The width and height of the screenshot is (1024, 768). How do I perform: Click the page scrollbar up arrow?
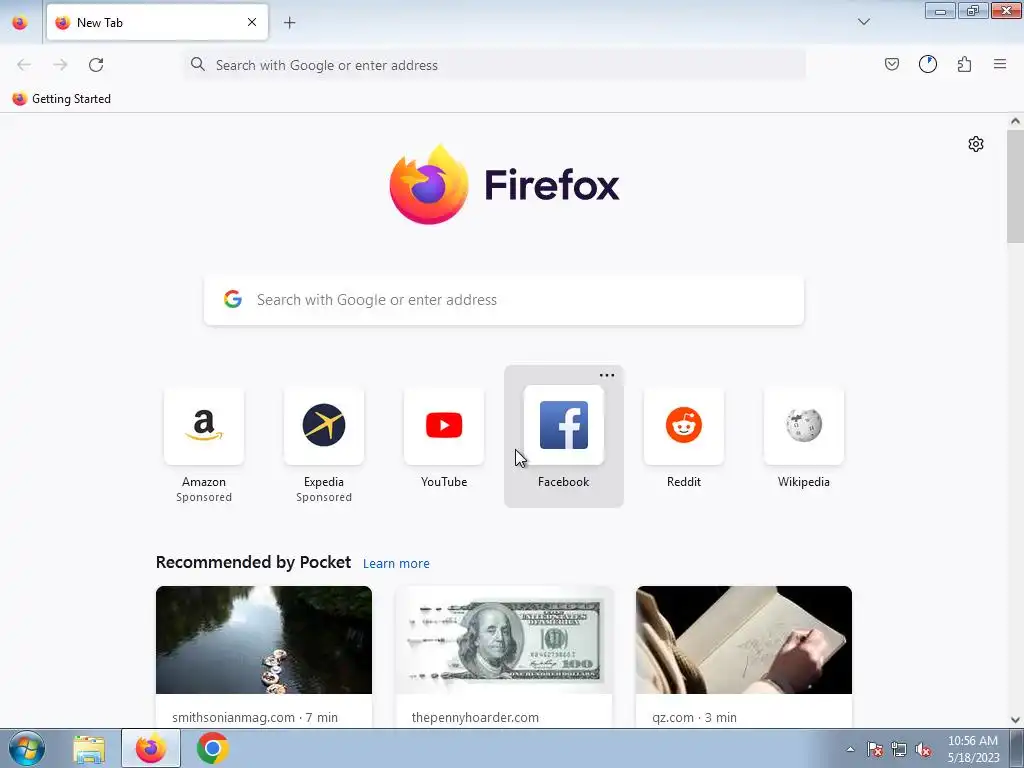[1015, 121]
